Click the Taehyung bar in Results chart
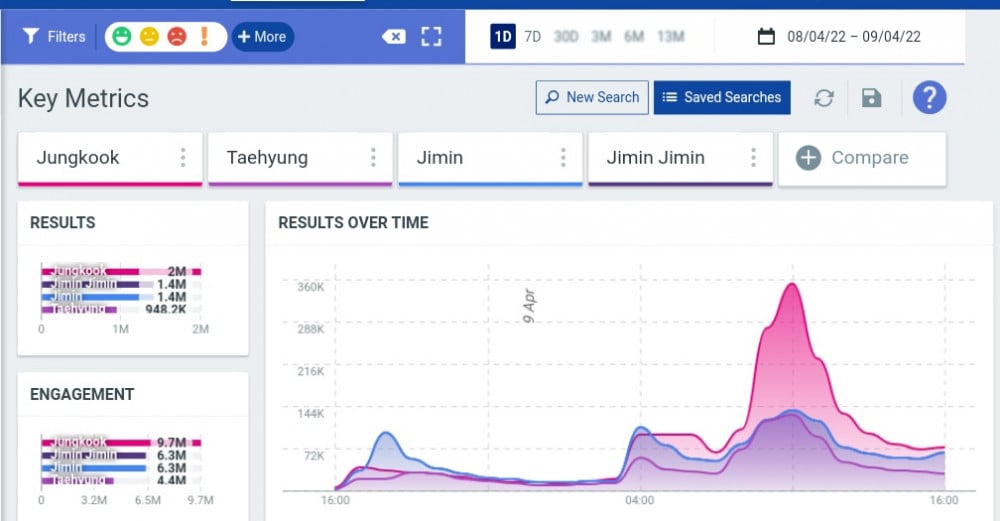The image size is (1000, 521). pos(79,309)
